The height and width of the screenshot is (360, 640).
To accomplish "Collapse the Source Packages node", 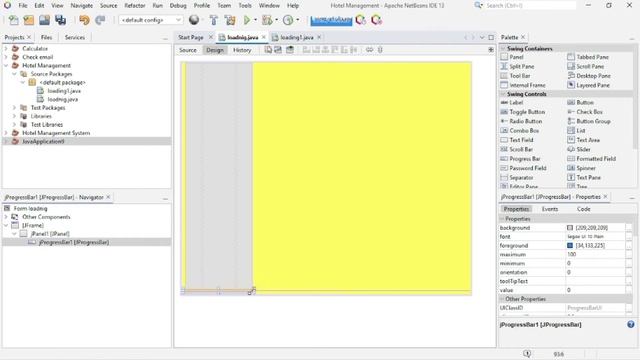I will tap(14, 74).
